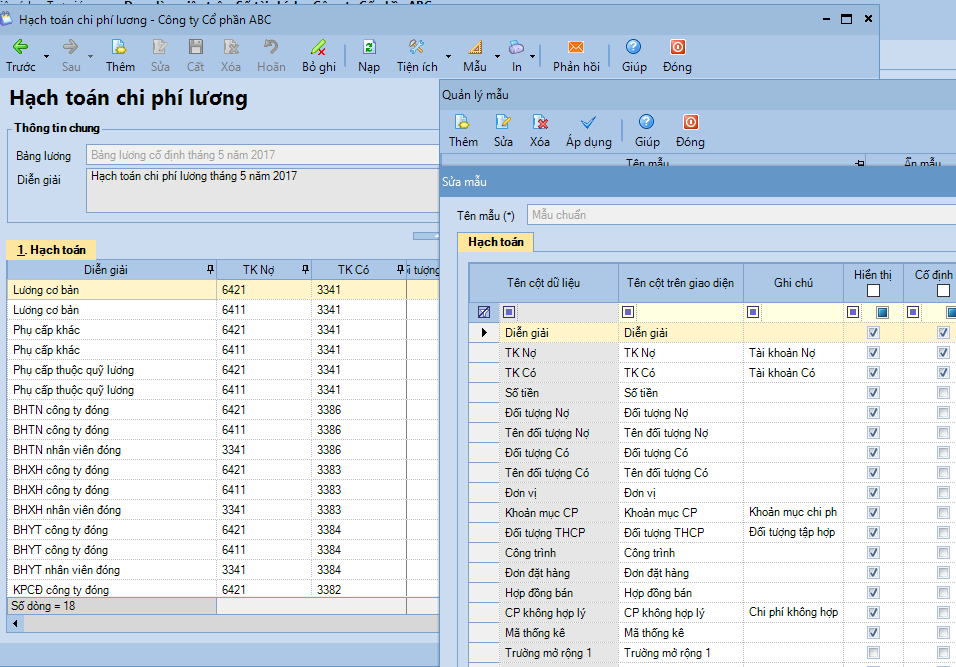The image size is (956, 667).
Task: Select CP không hợp lý row
Action: [712, 613]
